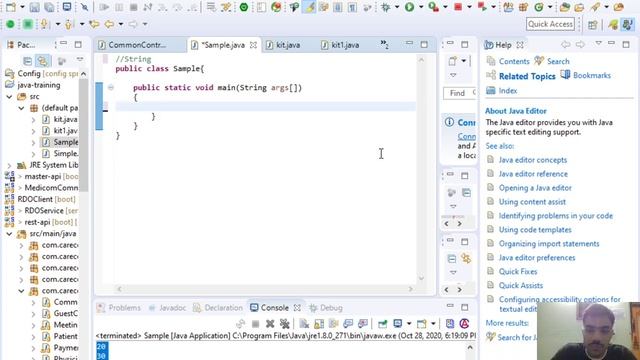Screen dimensions: 640x360
Task: Click the editor vertical scrollbar
Action: (421, 169)
